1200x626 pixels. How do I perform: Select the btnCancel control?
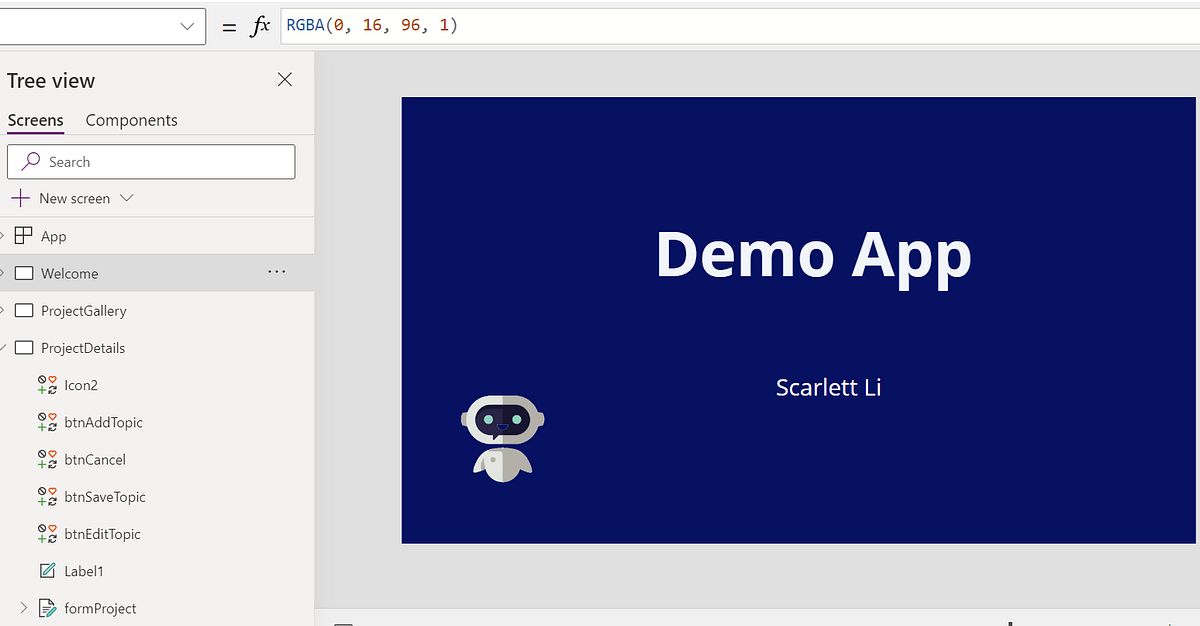pyautogui.click(x=96, y=459)
